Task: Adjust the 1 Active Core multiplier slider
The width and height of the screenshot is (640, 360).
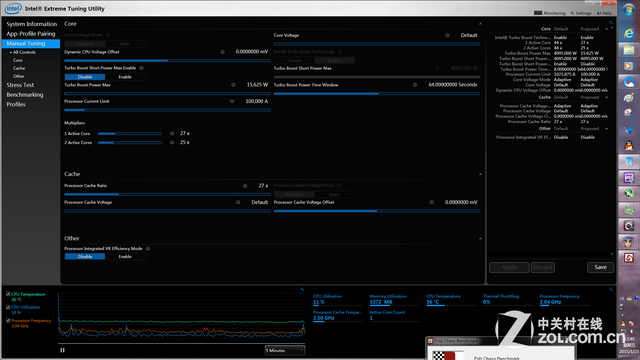Action: (x=130, y=133)
